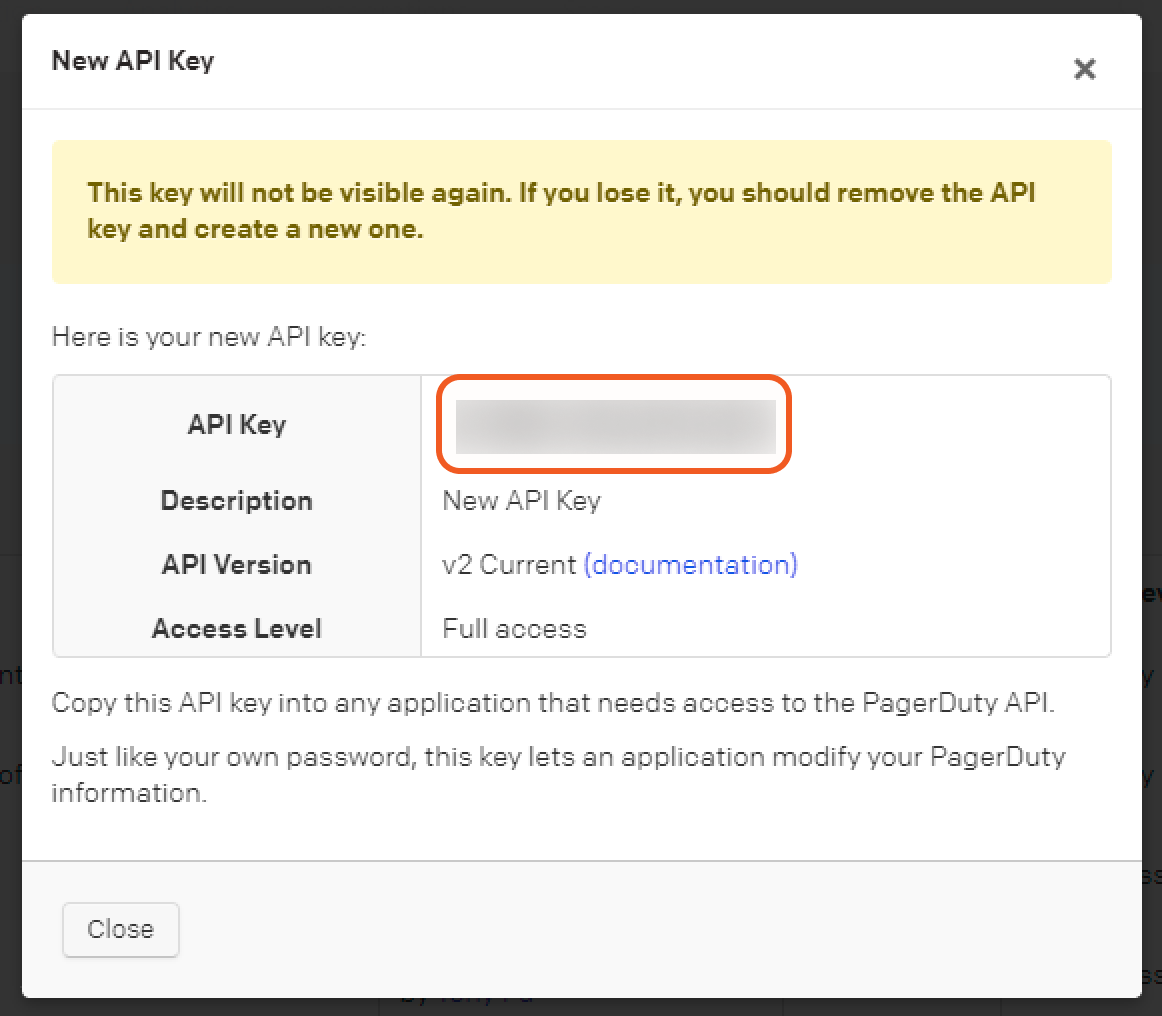Select the blurred API key value

pyautogui.click(x=615, y=426)
